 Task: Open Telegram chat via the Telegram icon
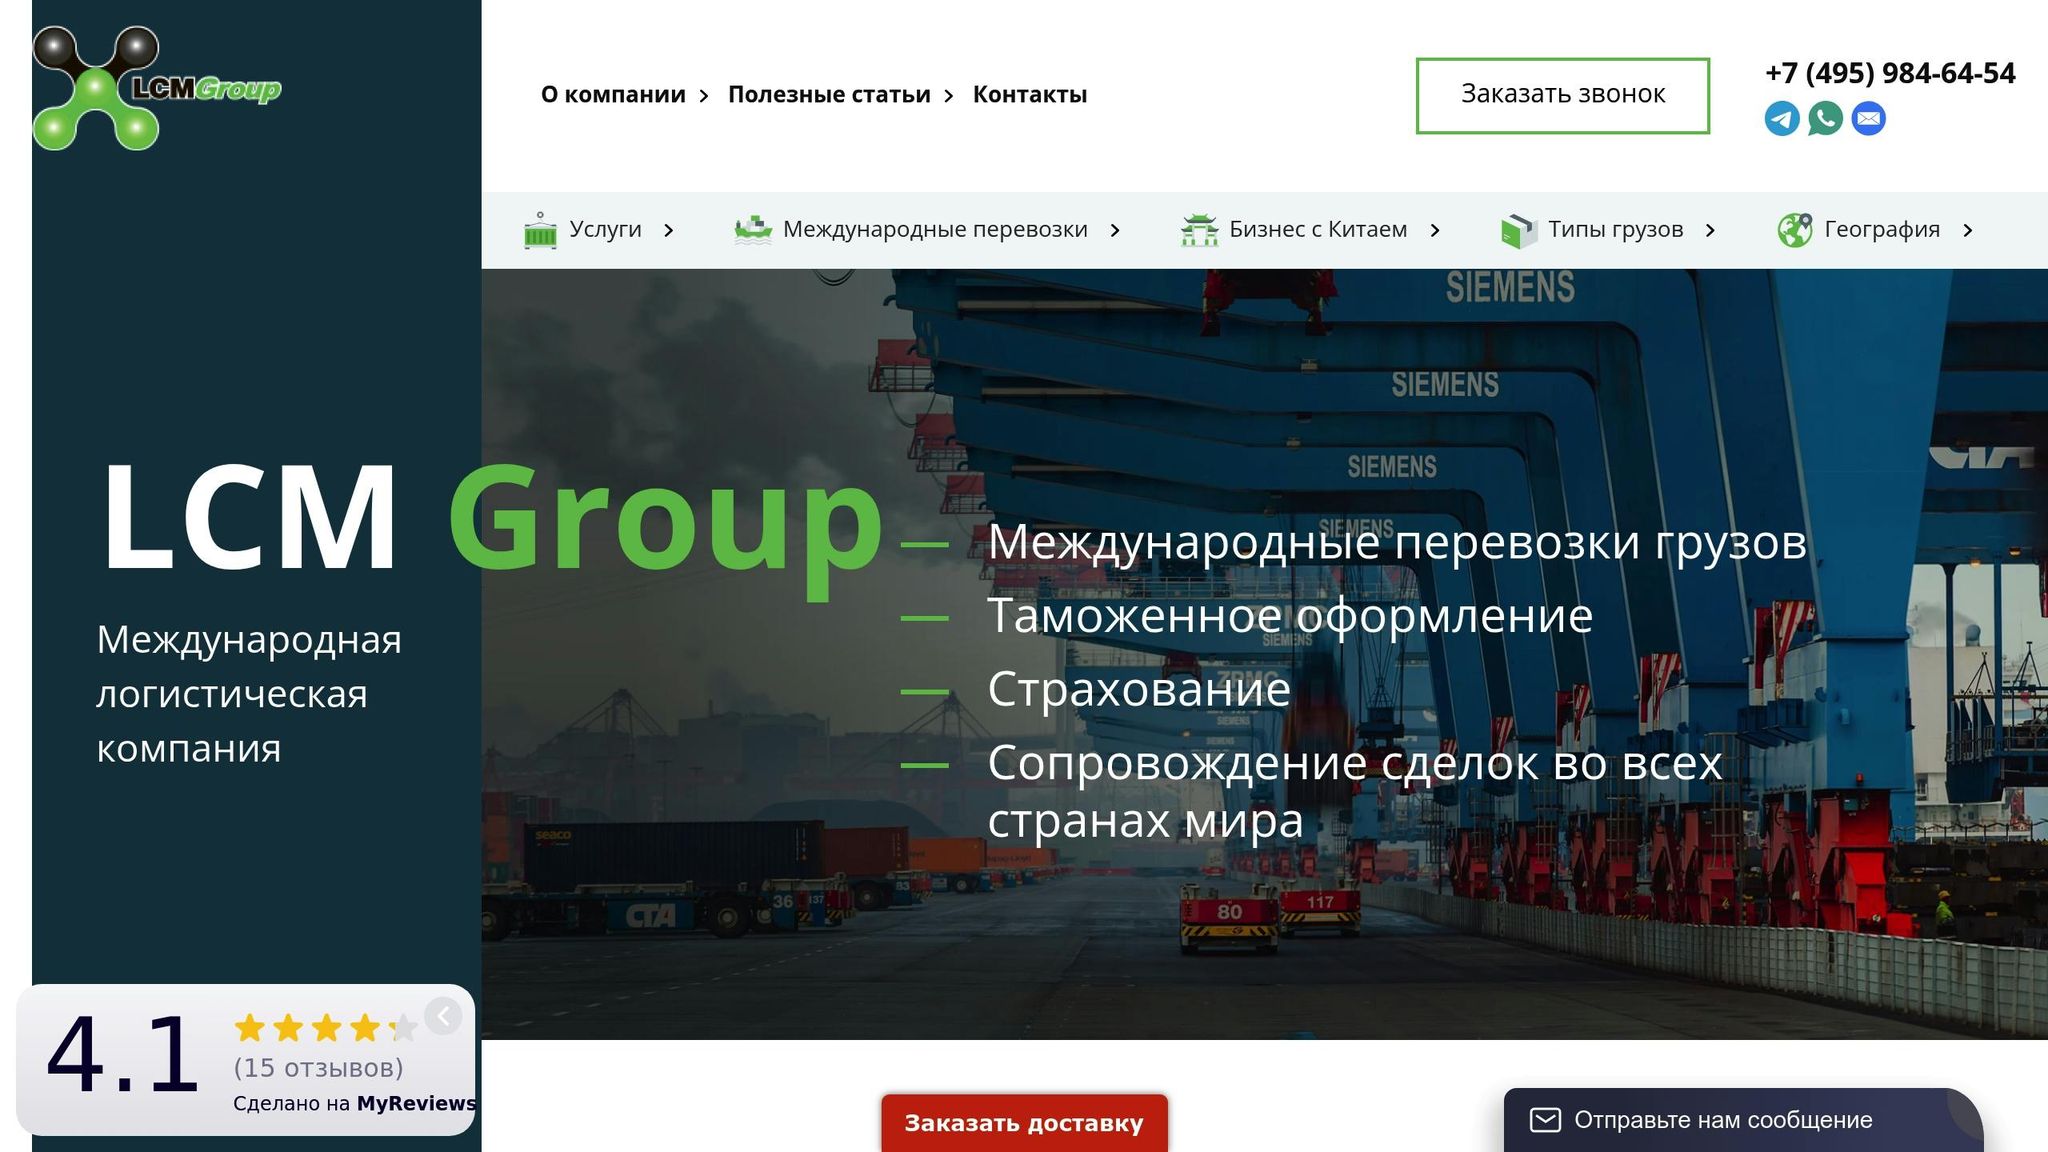point(1782,118)
